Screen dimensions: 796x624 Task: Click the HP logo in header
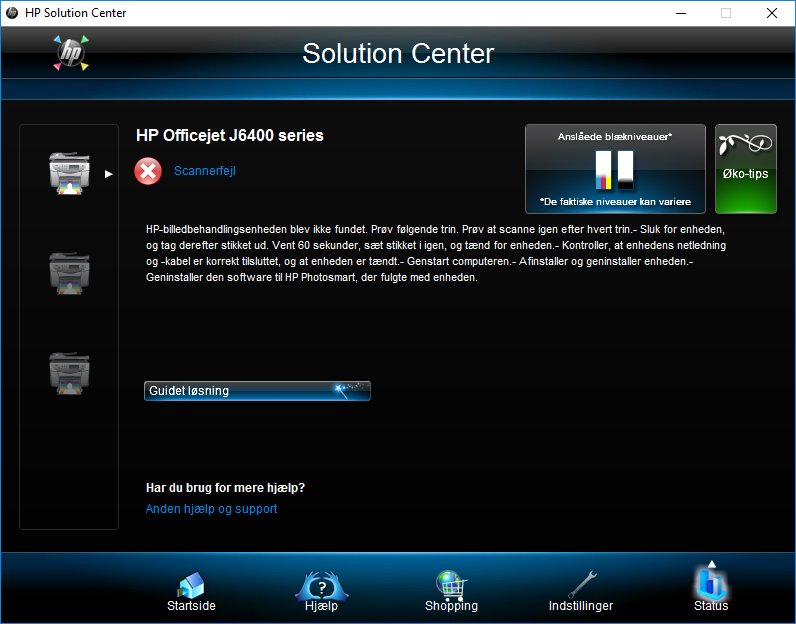(71, 53)
